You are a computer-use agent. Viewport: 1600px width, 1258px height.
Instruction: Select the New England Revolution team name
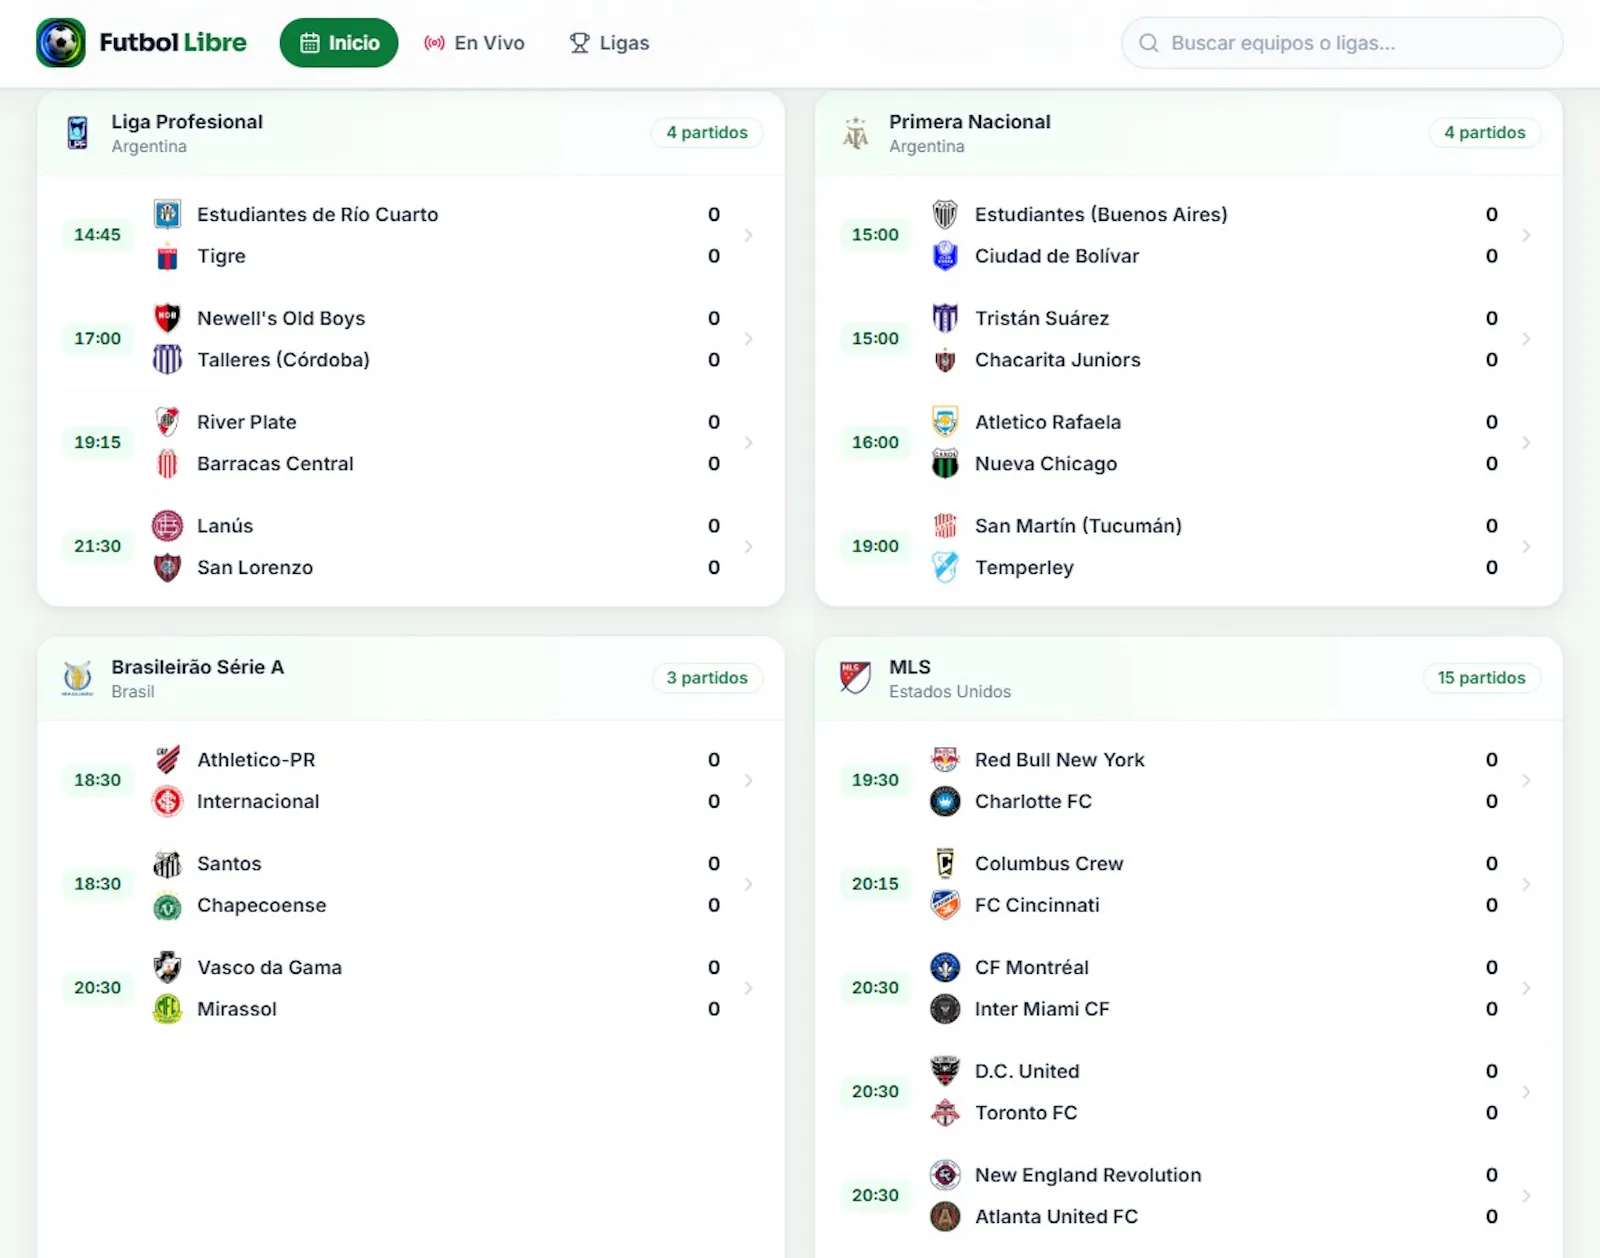1088,1176
